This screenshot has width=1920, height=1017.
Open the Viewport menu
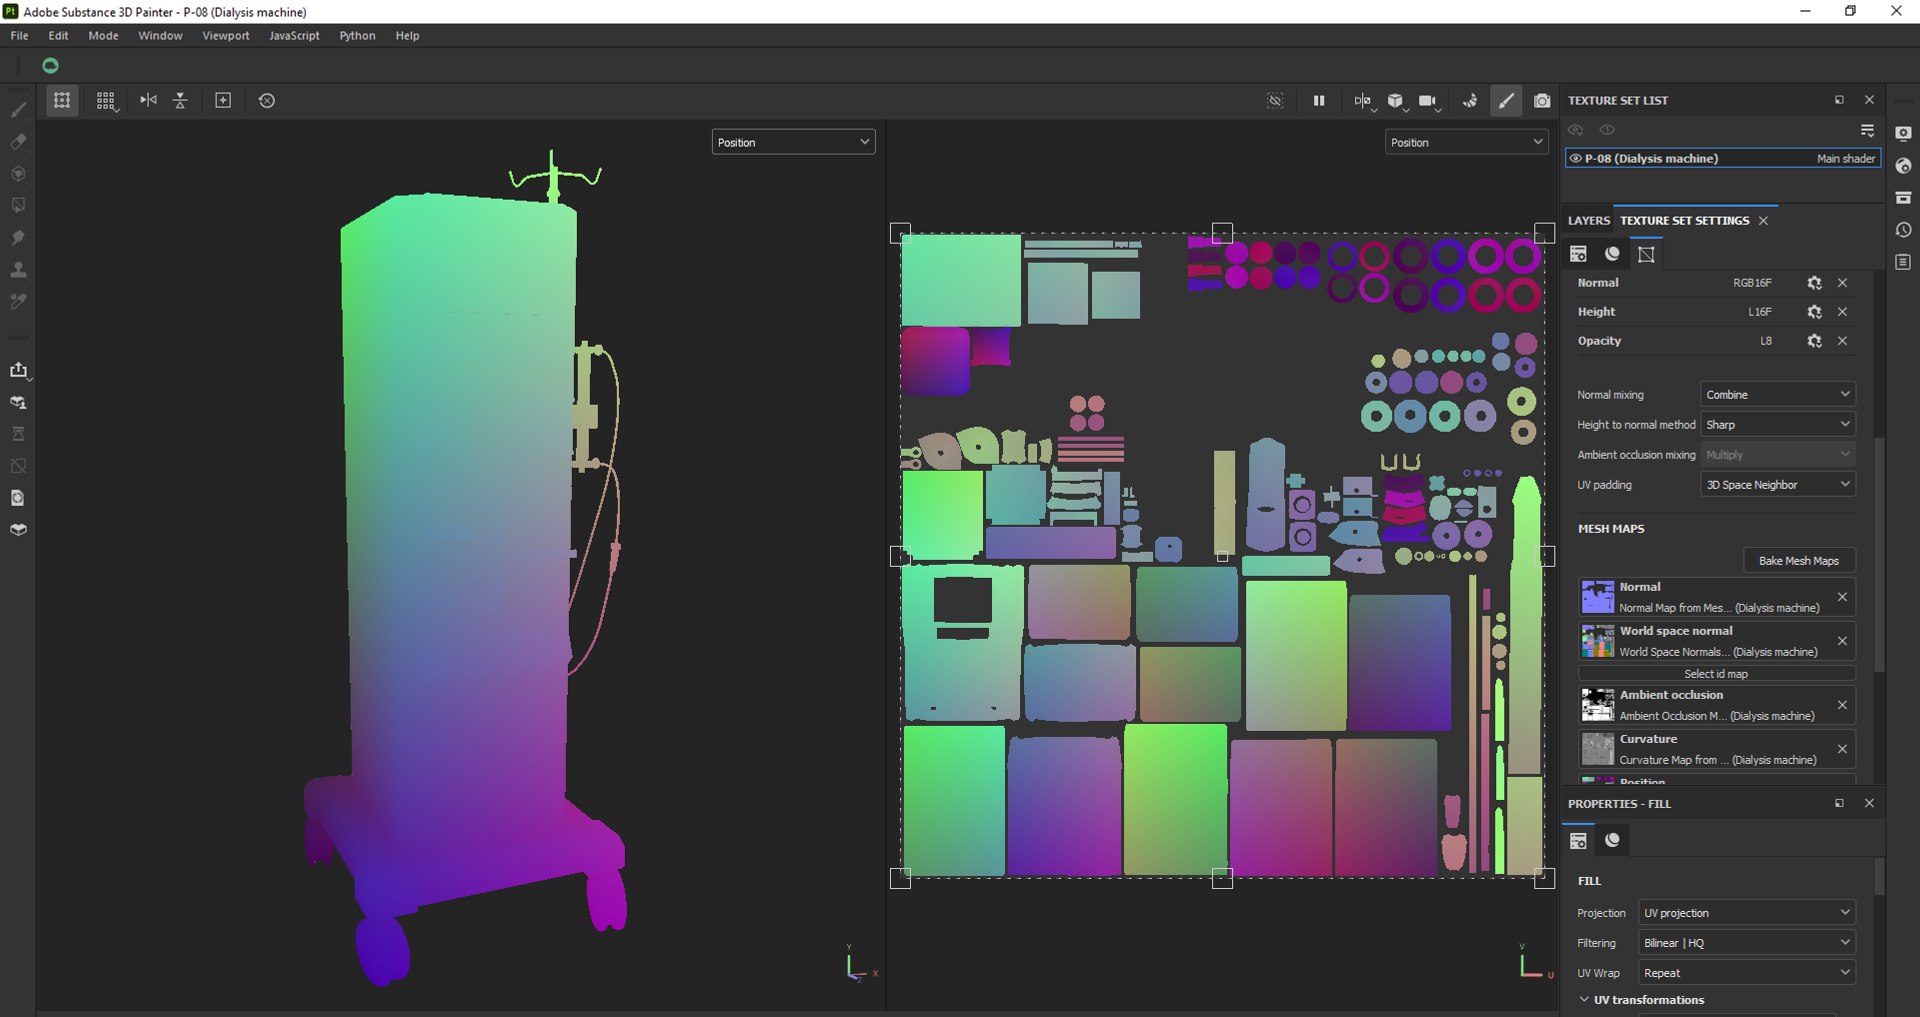(x=226, y=35)
